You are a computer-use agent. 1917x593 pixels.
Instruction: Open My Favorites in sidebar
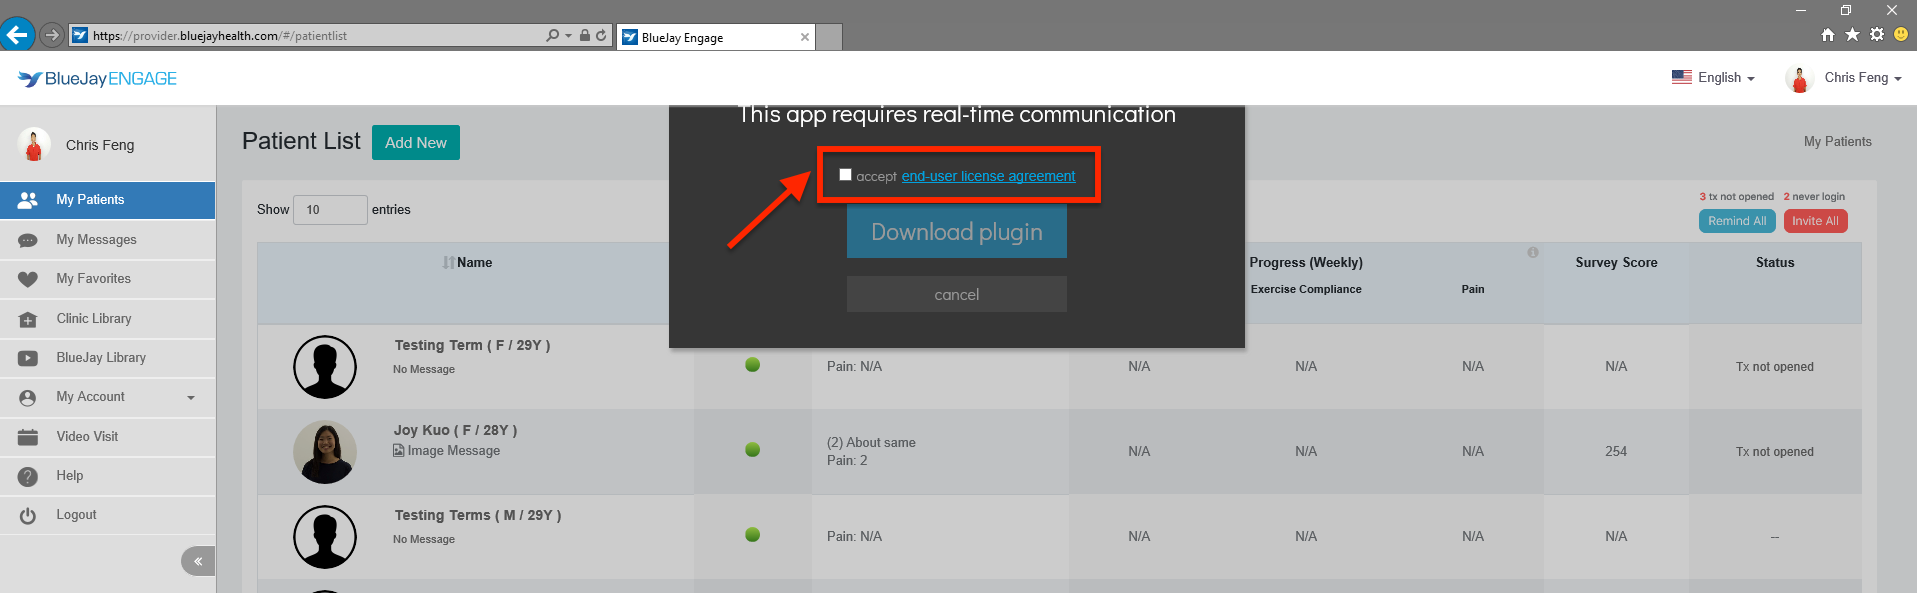[x=108, y=279]
